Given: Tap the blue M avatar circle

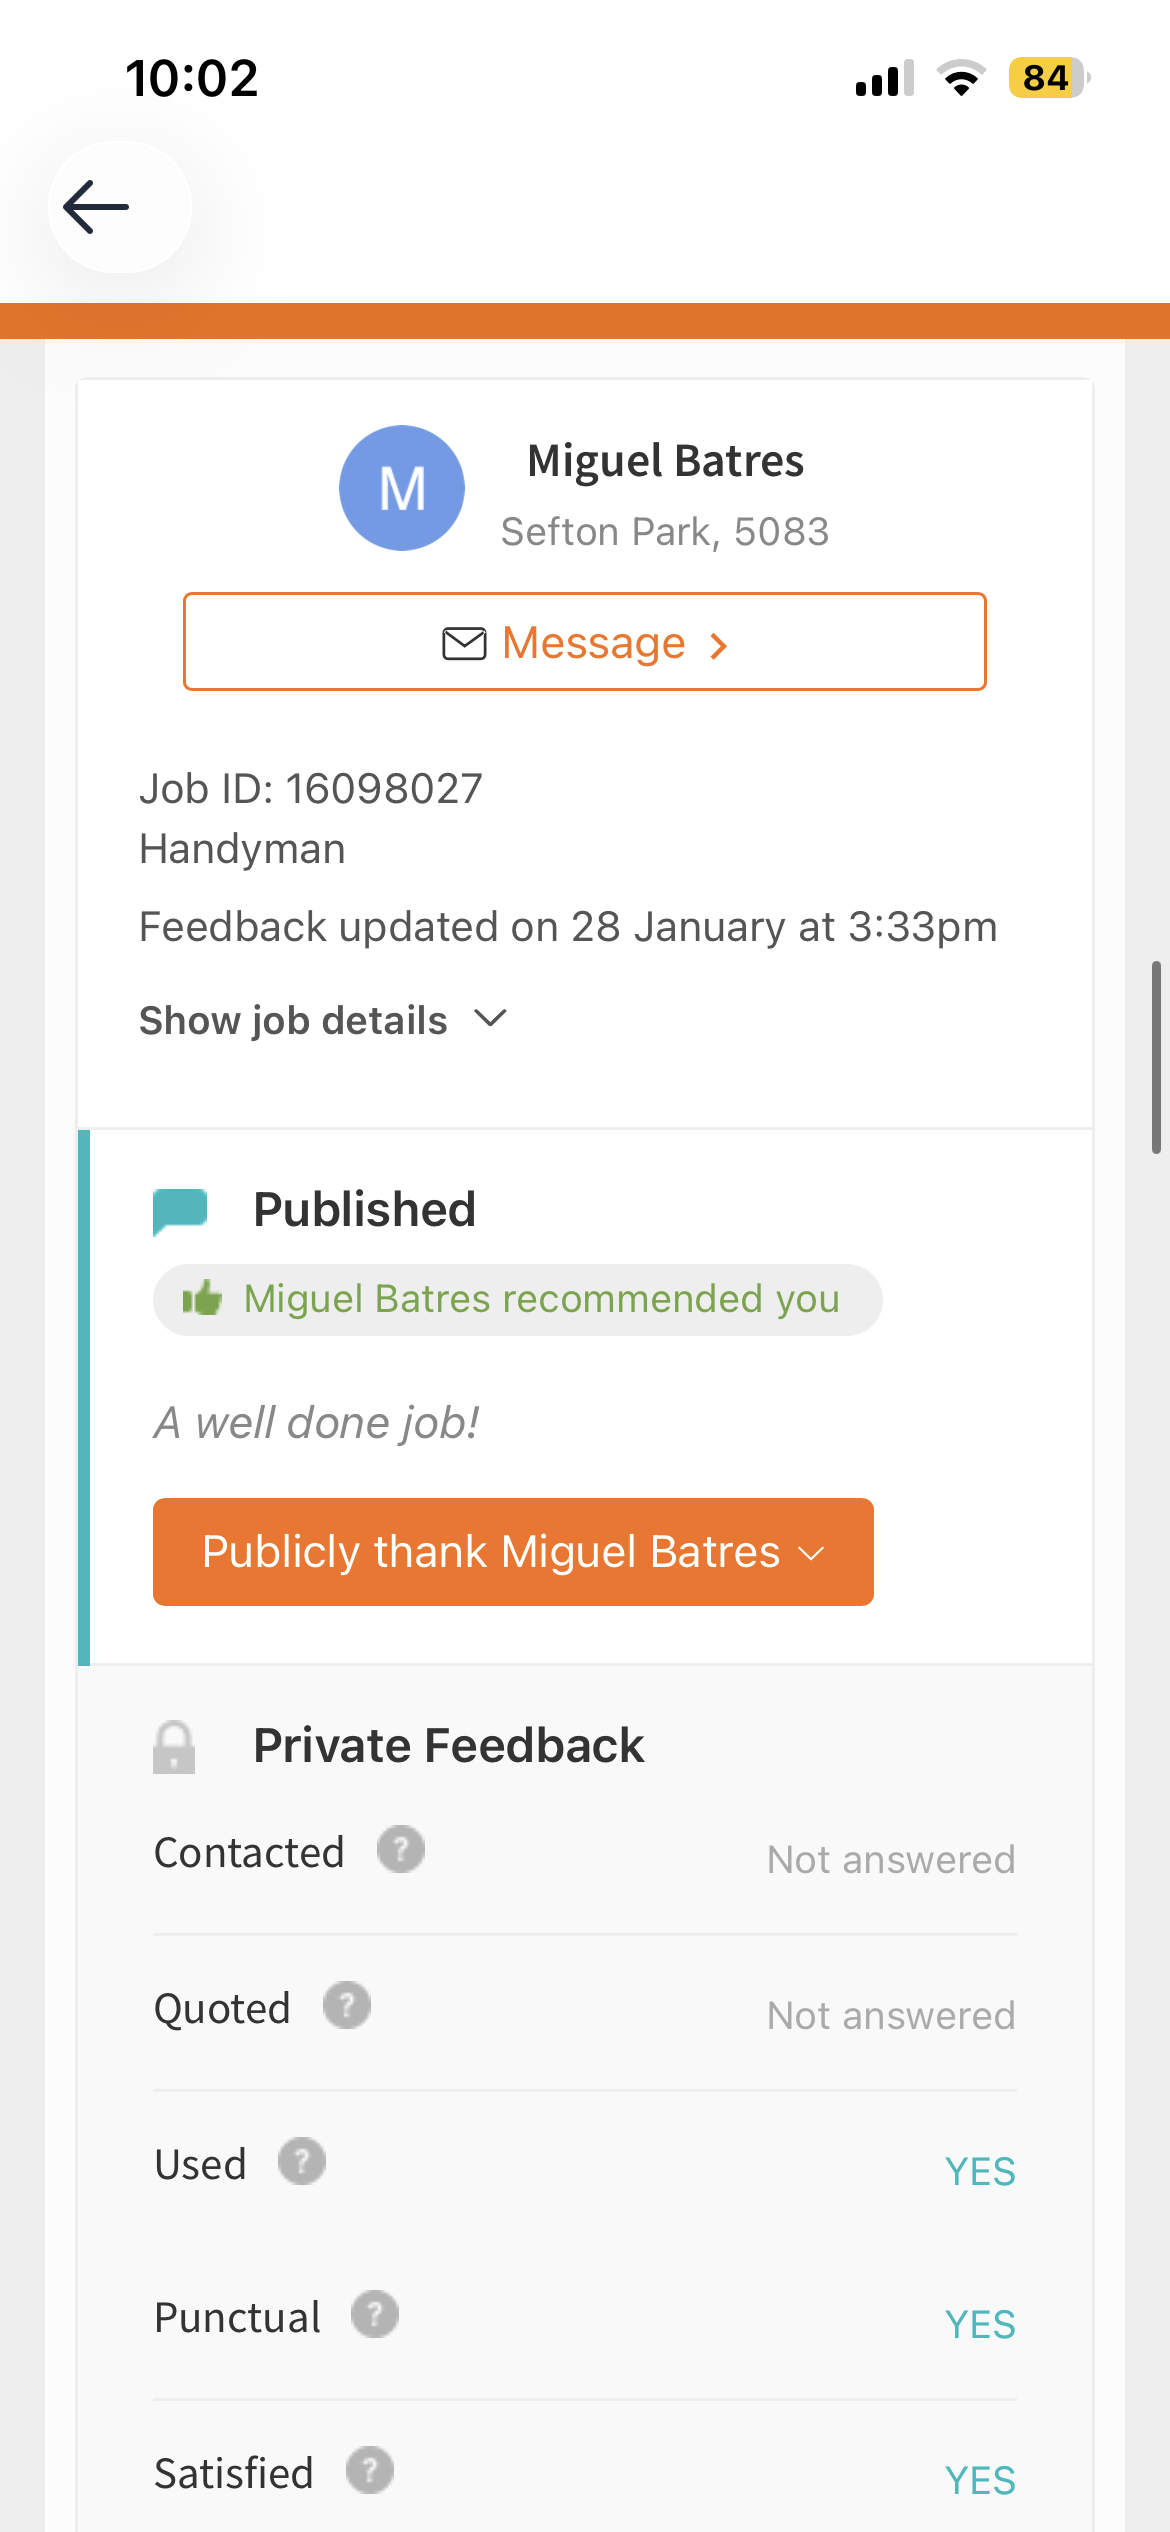Looking at the screenshot, I should [x=402, y=488].
